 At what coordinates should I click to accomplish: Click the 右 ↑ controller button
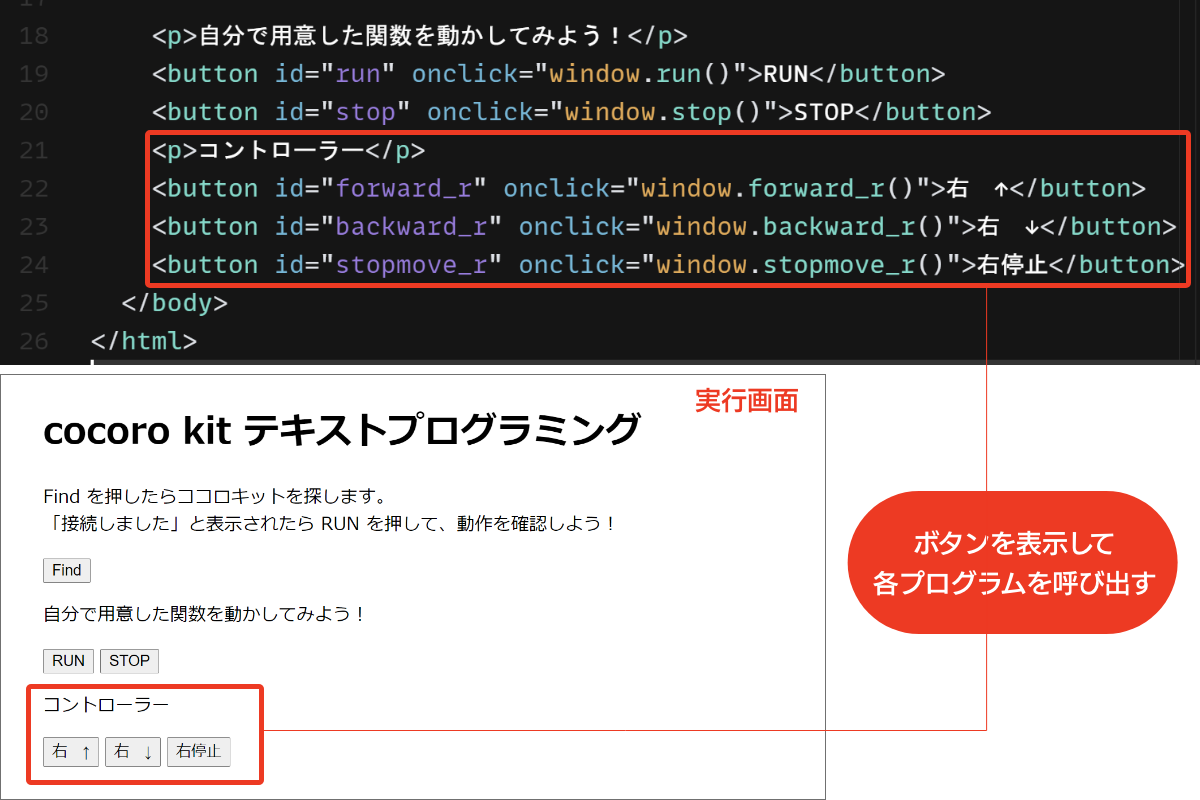(x=70, y=751)
